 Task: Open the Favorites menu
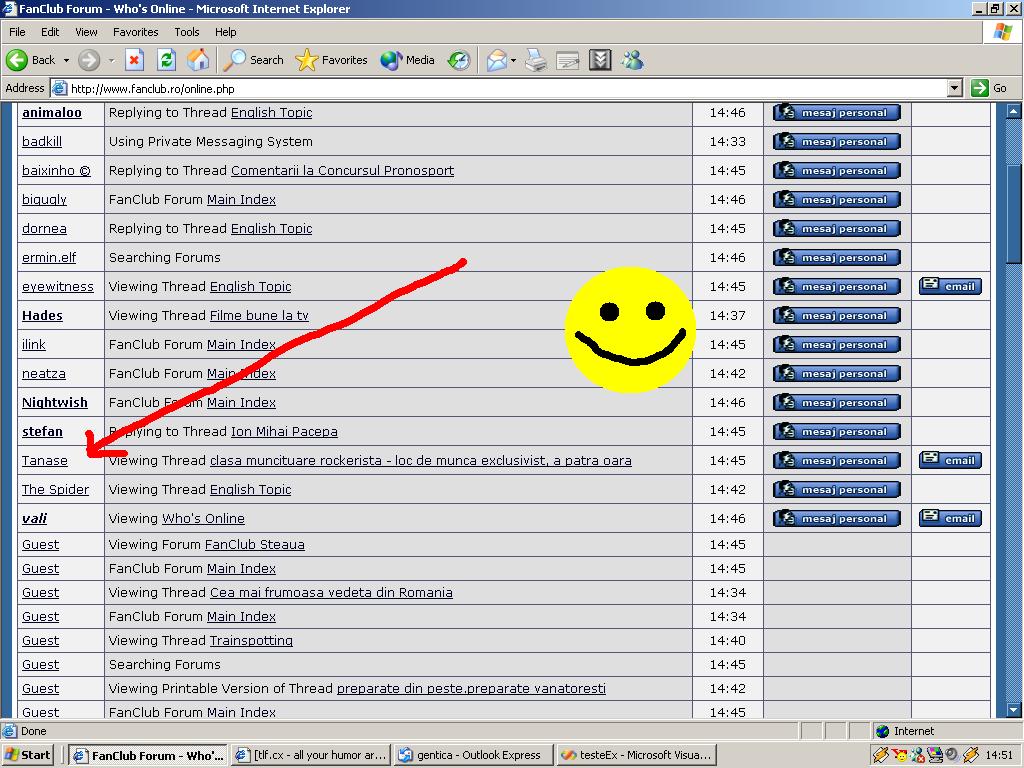(x=135, y=32)
